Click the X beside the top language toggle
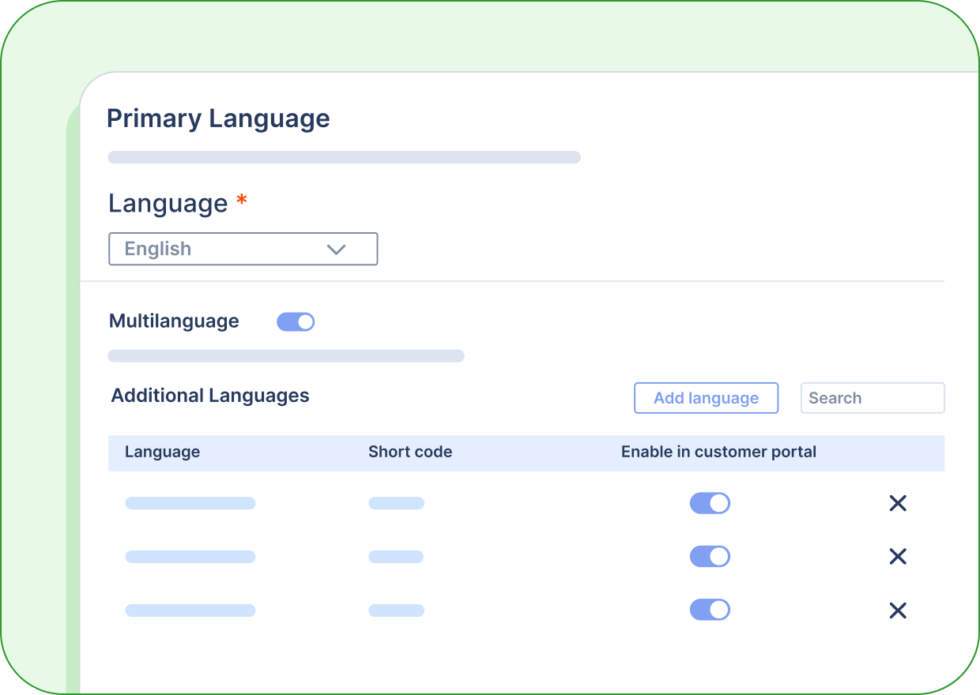The width and height of the screenshot is (980, 695). click(897, 503)
